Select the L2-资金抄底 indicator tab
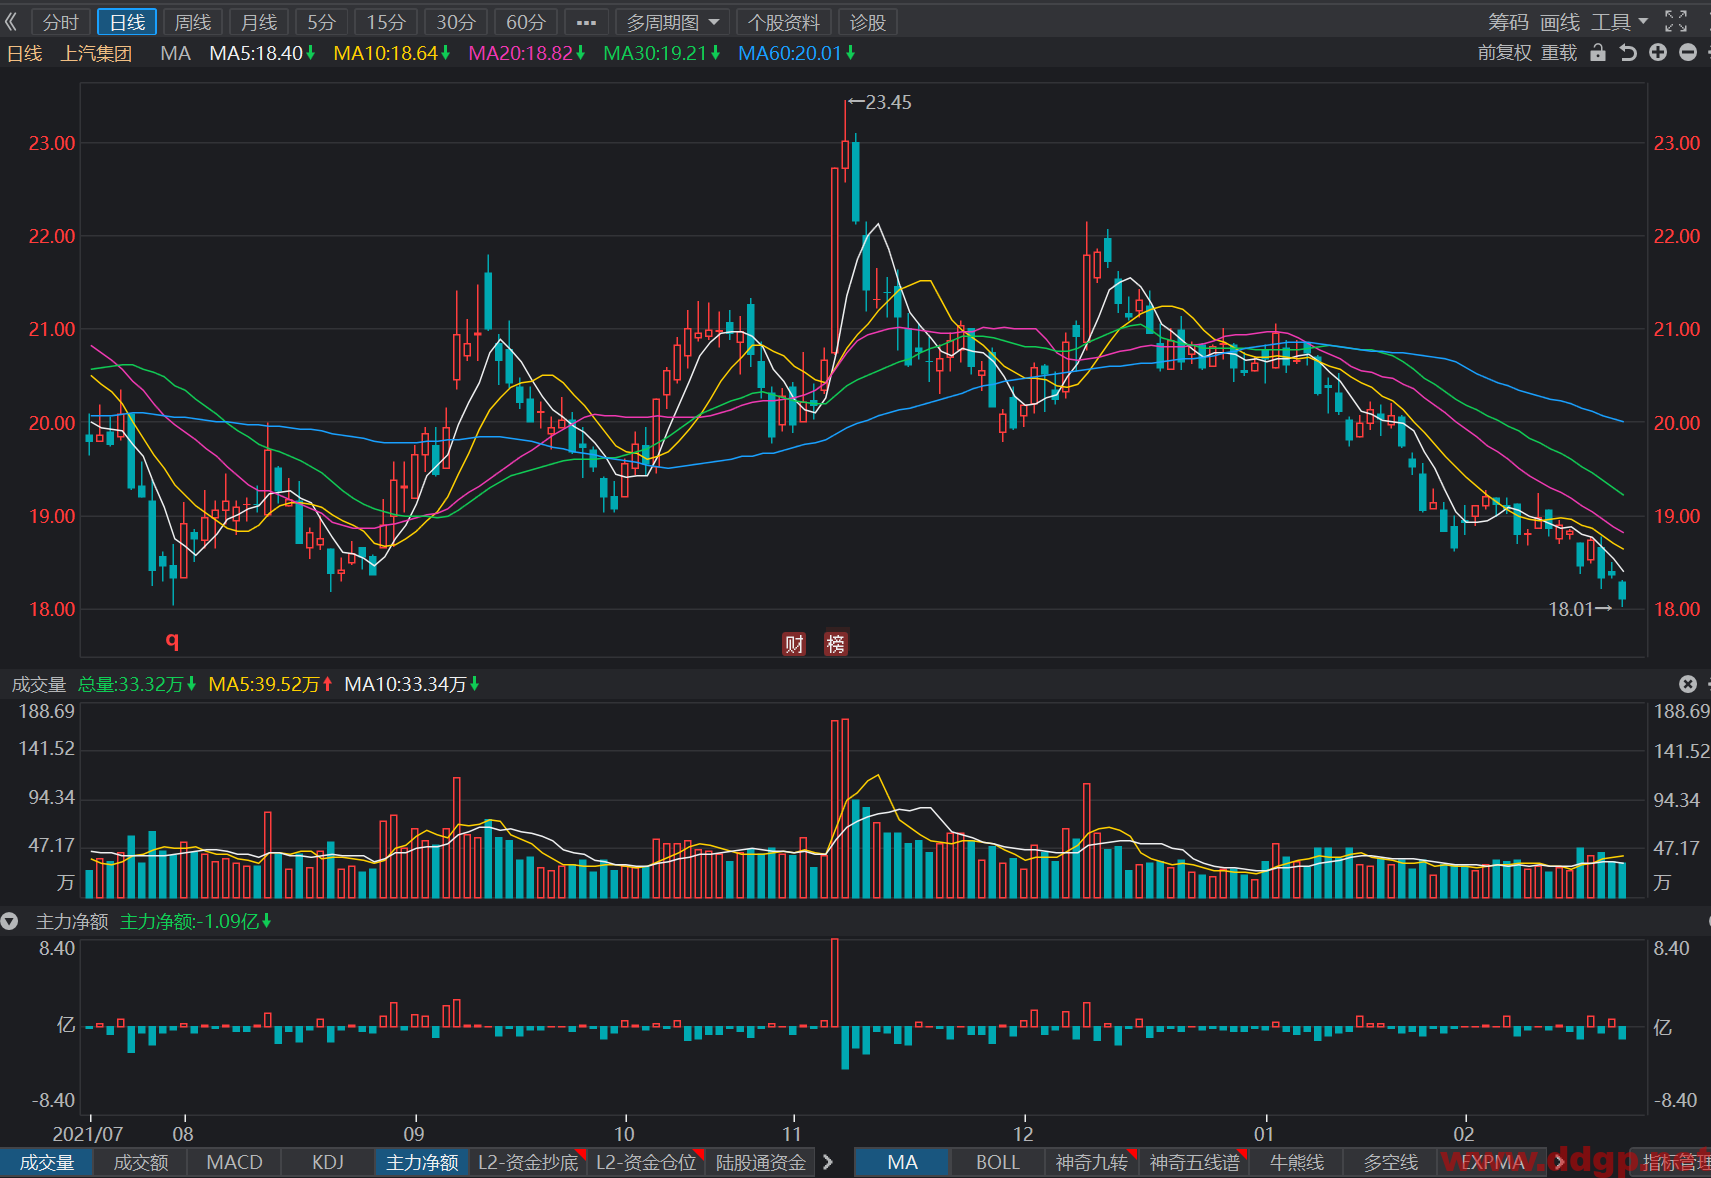Screen dimensions: 1711x1178 coord(528,1162)
